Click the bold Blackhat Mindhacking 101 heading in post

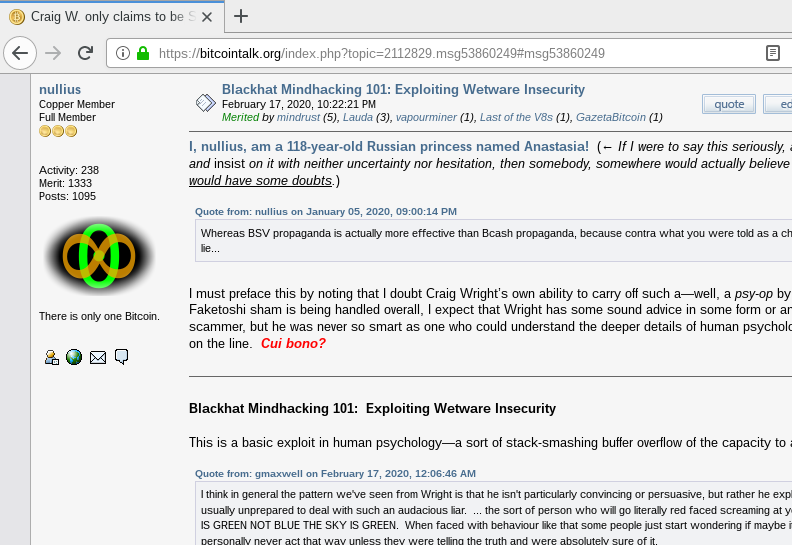(x=372, y=408)
